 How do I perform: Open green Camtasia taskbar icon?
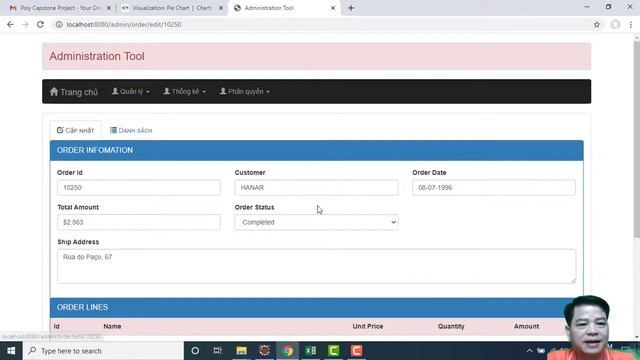(x=333, y=351)
